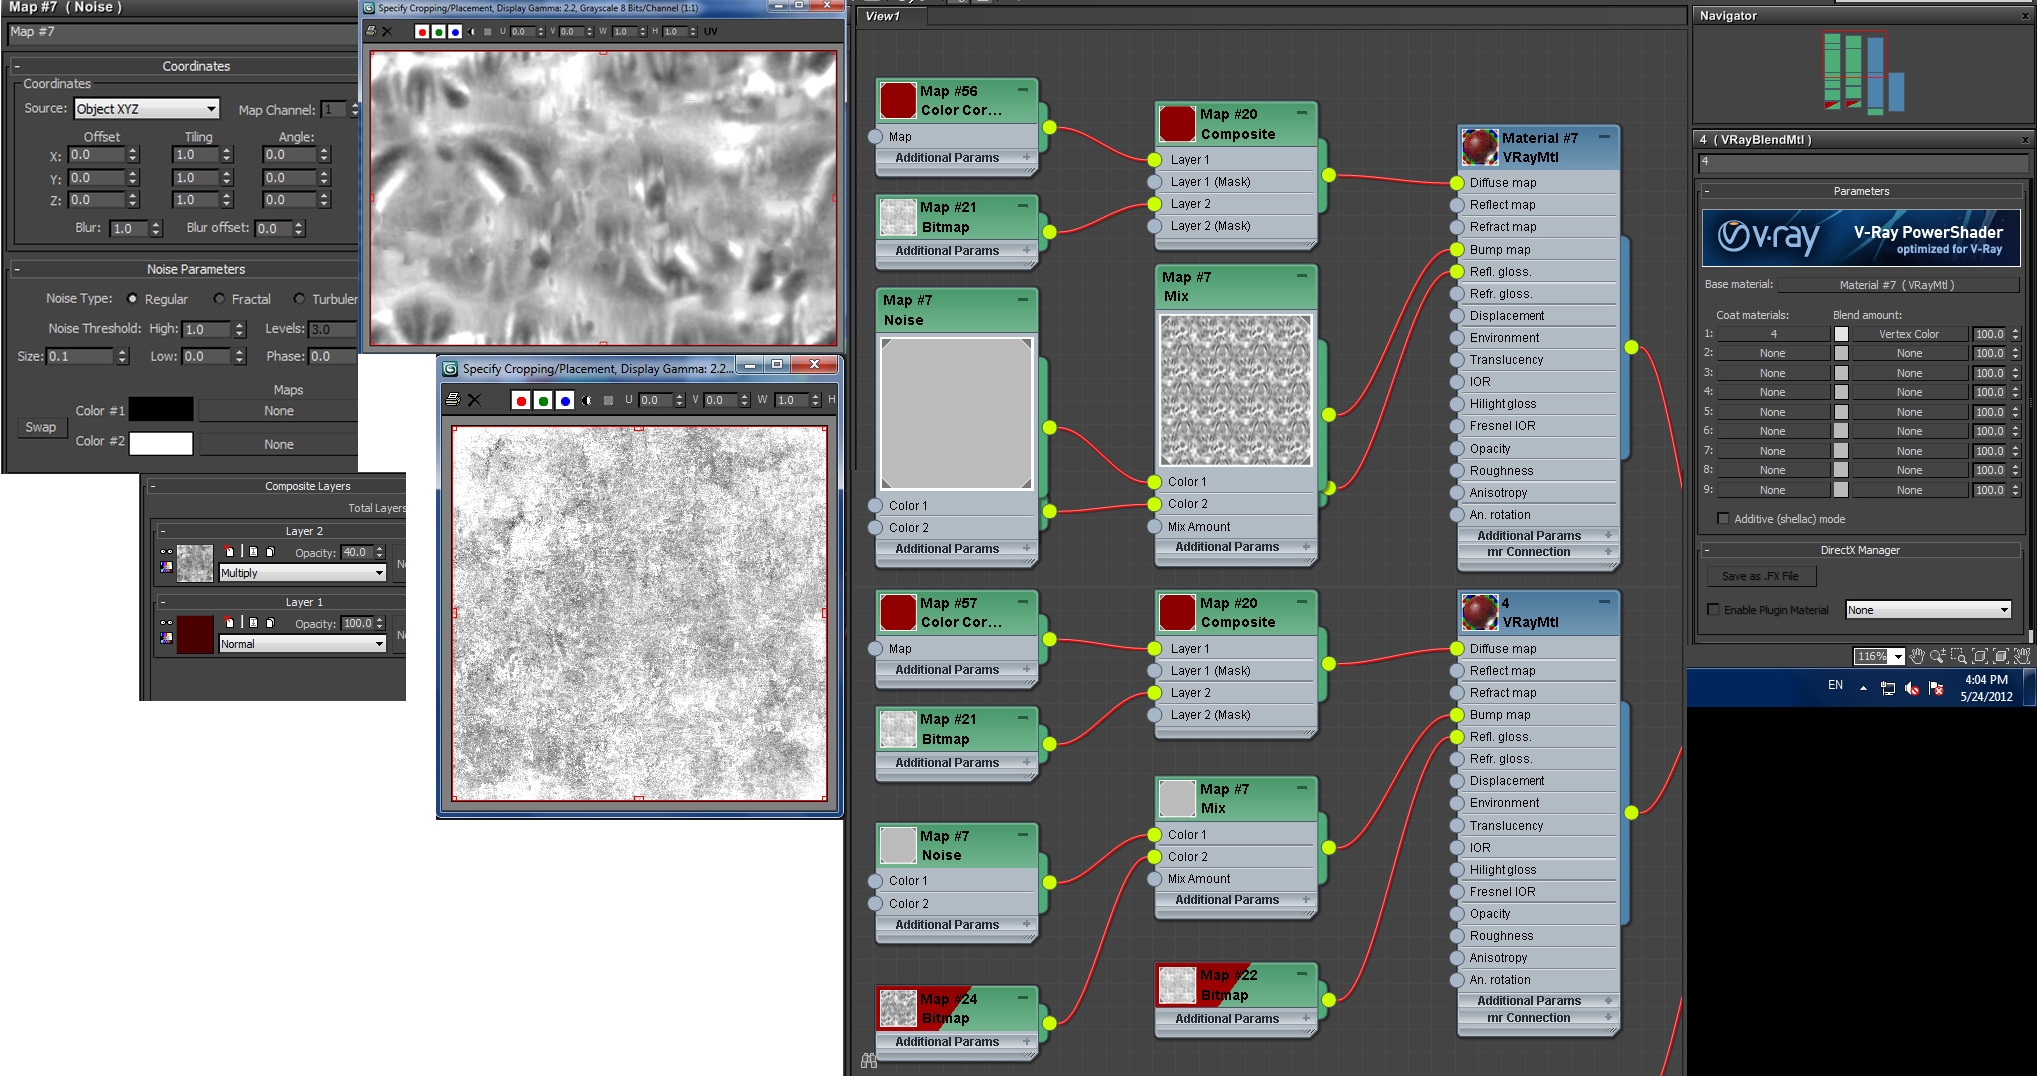Image resolution: width=2037 pixels, height=1076 pixels.
Task: Toggle coat material 2 blend checkbox
Action: 1841,353
